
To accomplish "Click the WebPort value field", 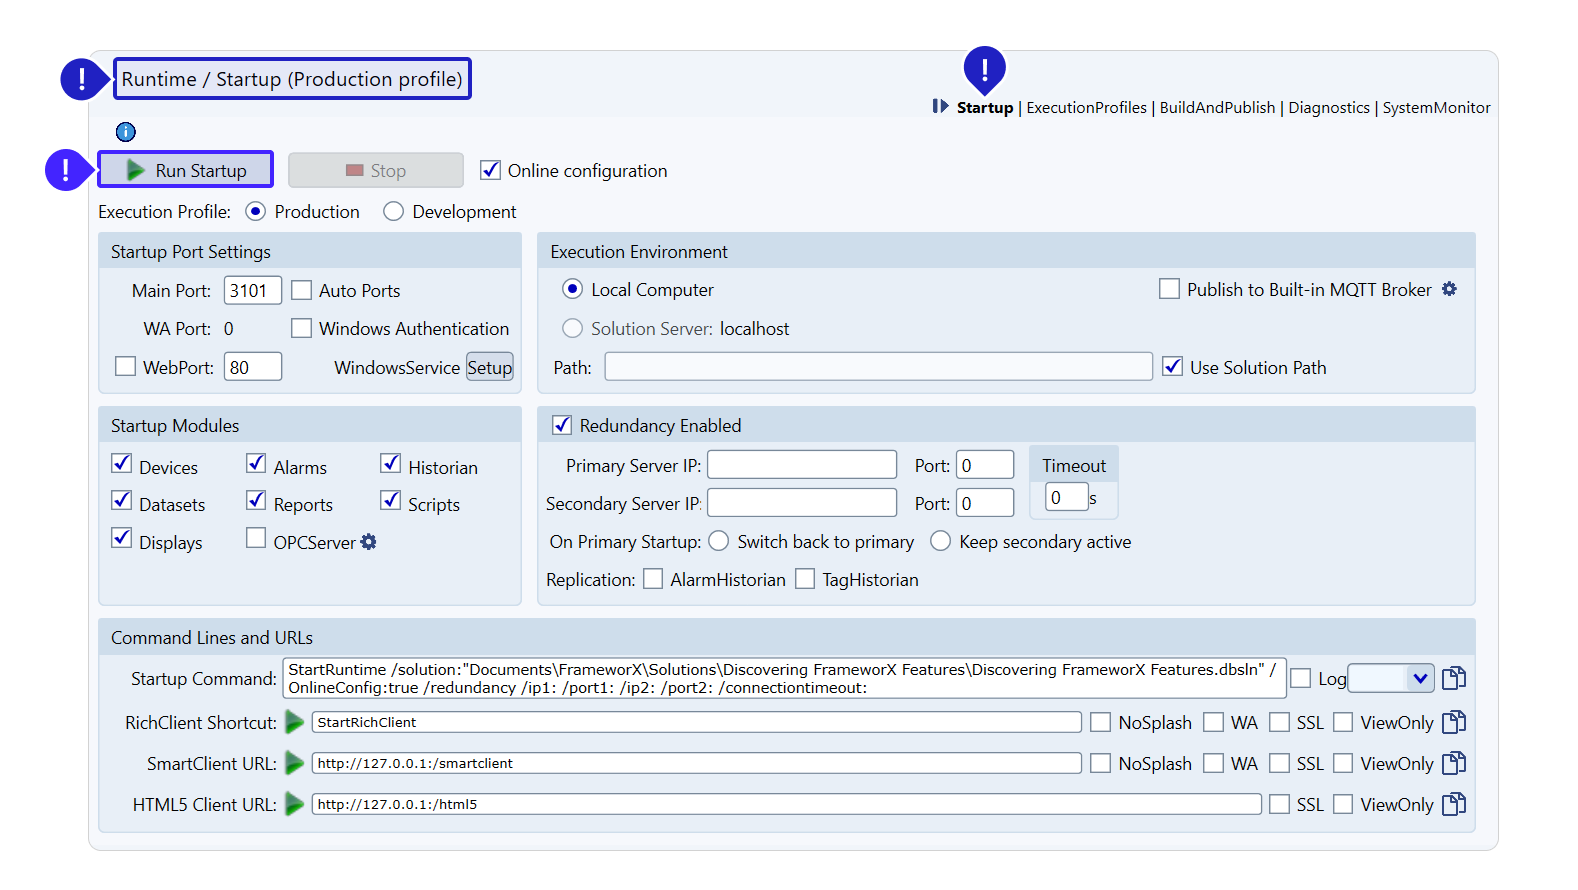I will (253, 367).
